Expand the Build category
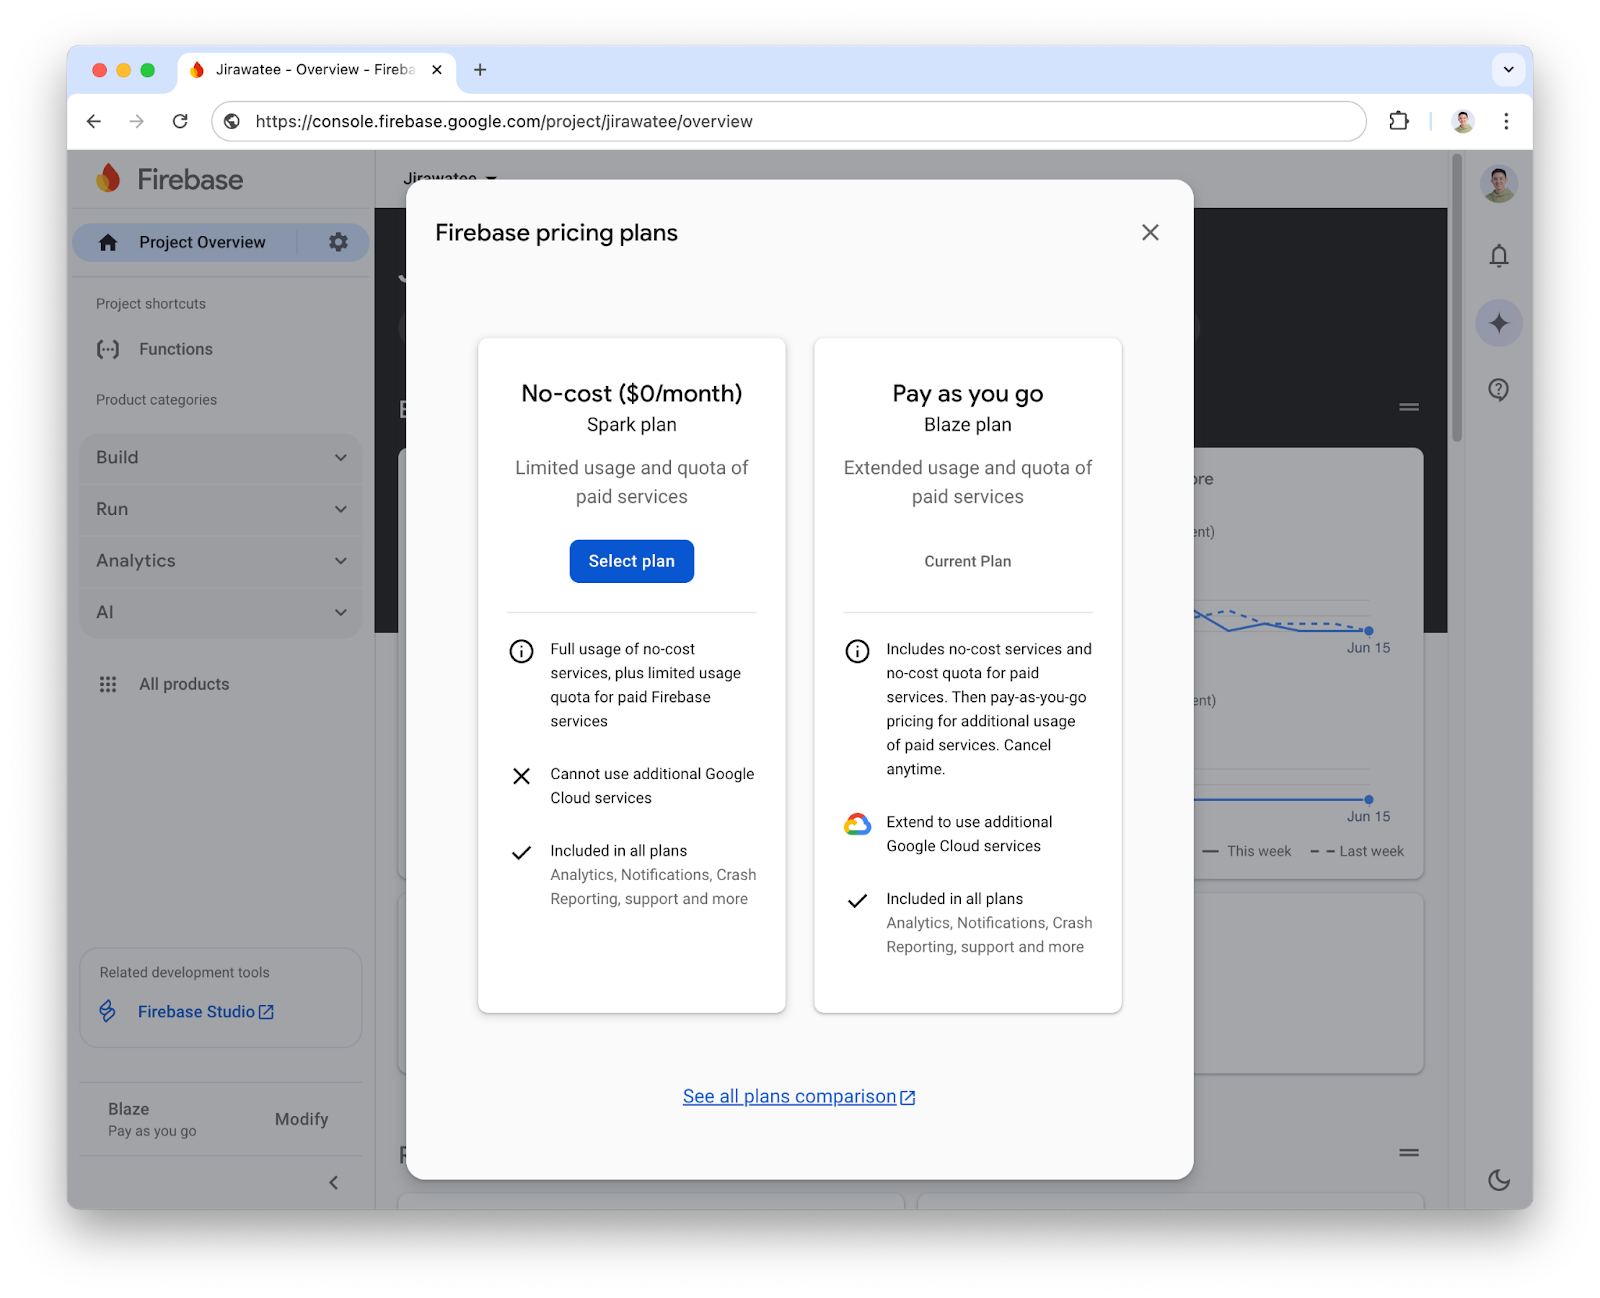Image resolution: width=1600 pixels, height=1298 pixels. click(221, 457)
